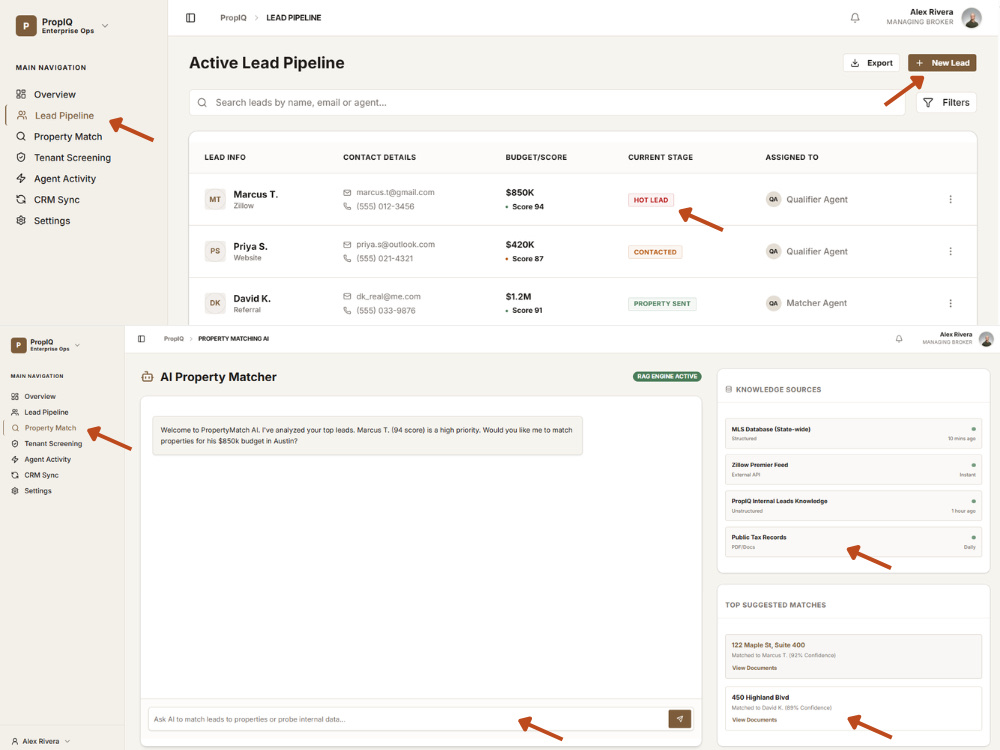Click QA badge next to Matcher Agent

coord(773,304)
